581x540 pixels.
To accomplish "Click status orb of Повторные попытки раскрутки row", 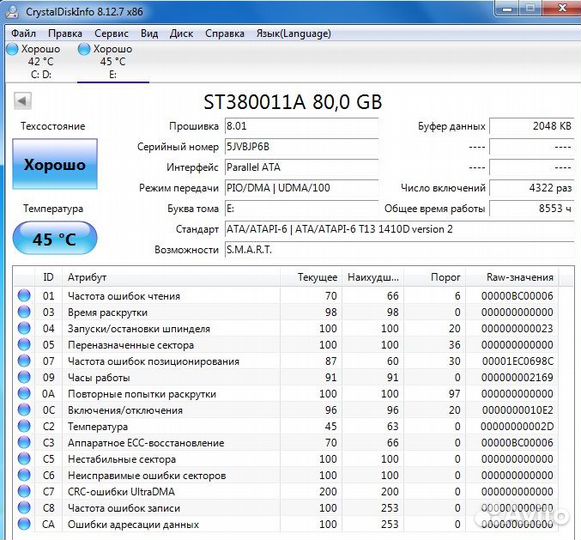I will coord(24,393).
